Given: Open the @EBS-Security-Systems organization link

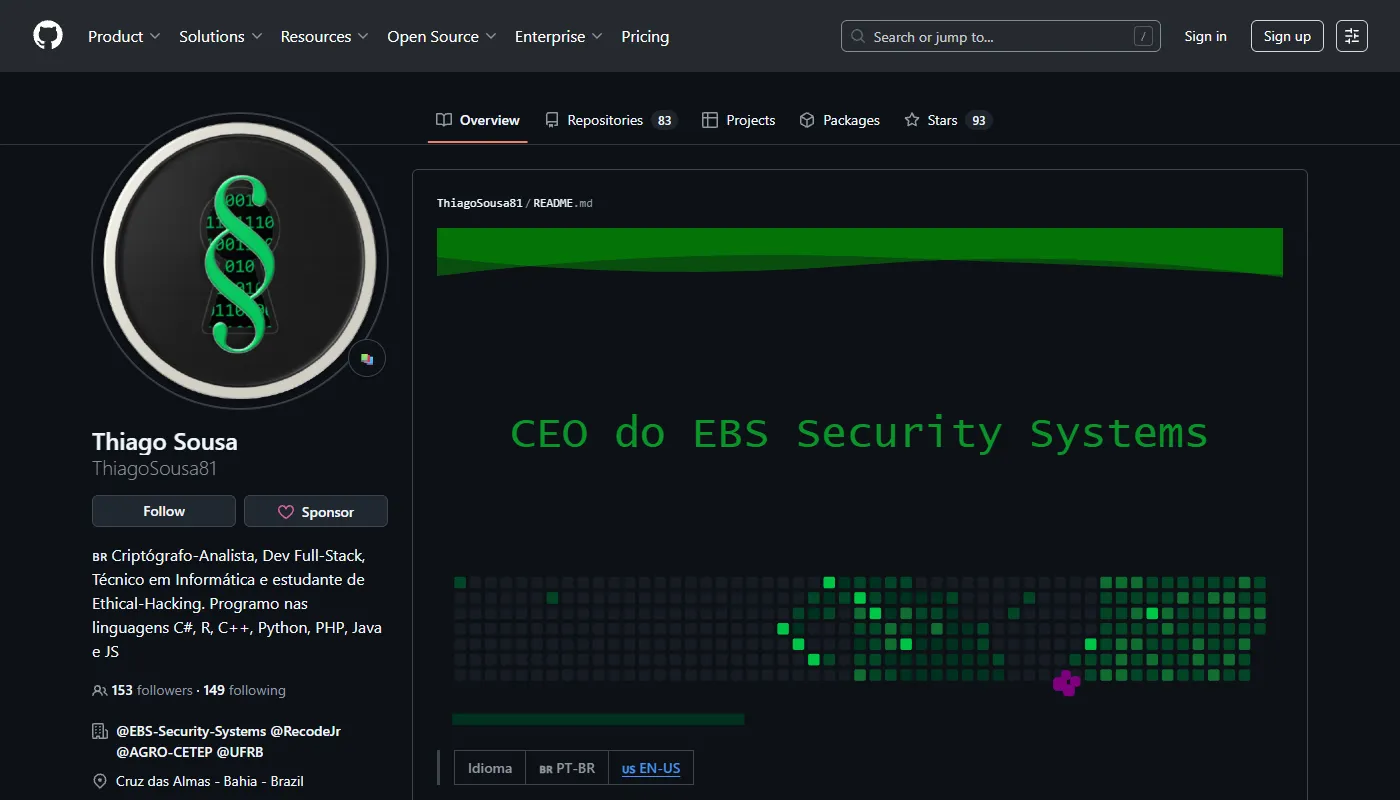Looking at the screenshot, I should 191,731.
